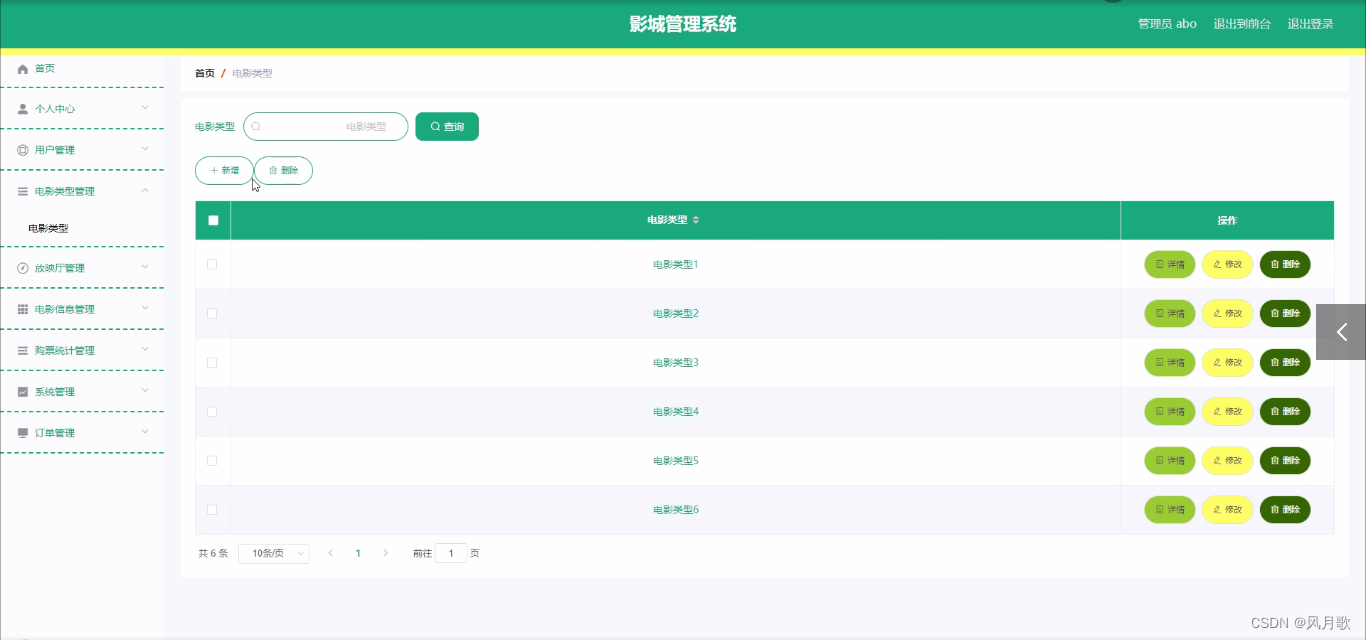Image resolution: width=1366 pixels, height=640 pixels.
Task: Select page 1 in pagination
Action: pos(358,553)
